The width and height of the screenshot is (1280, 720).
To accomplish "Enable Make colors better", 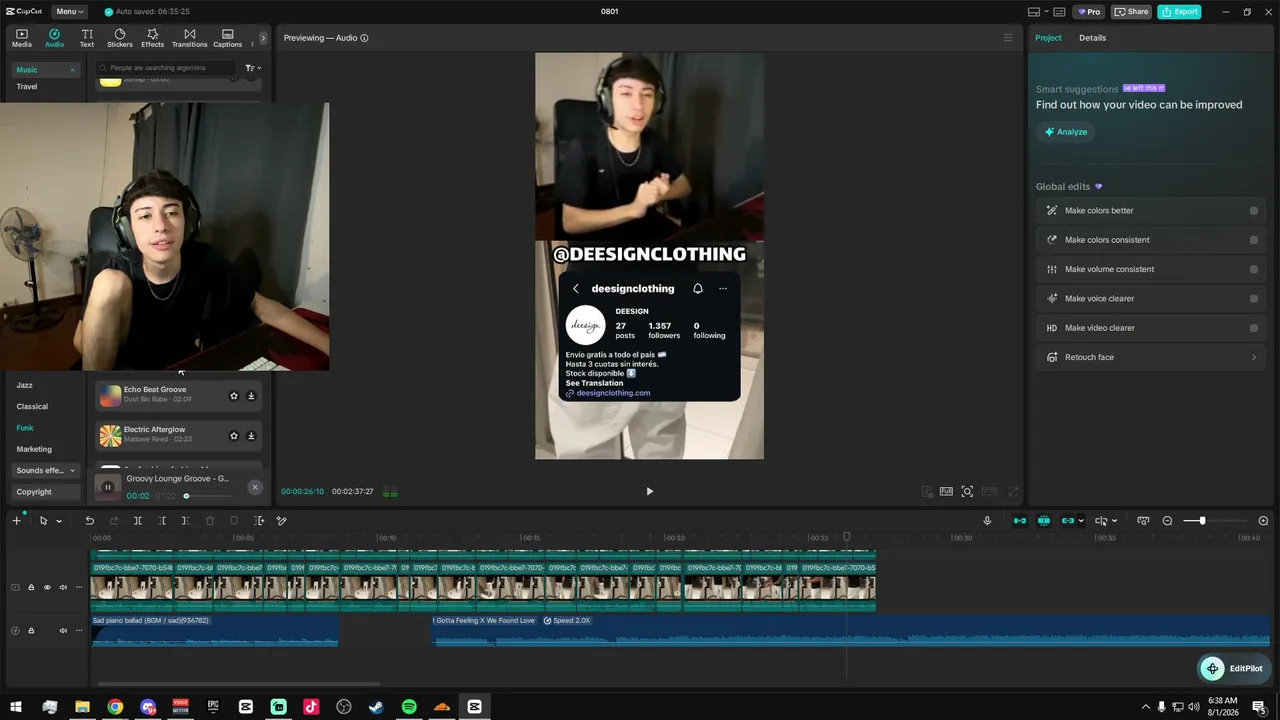I will [x=1254, y=211].
